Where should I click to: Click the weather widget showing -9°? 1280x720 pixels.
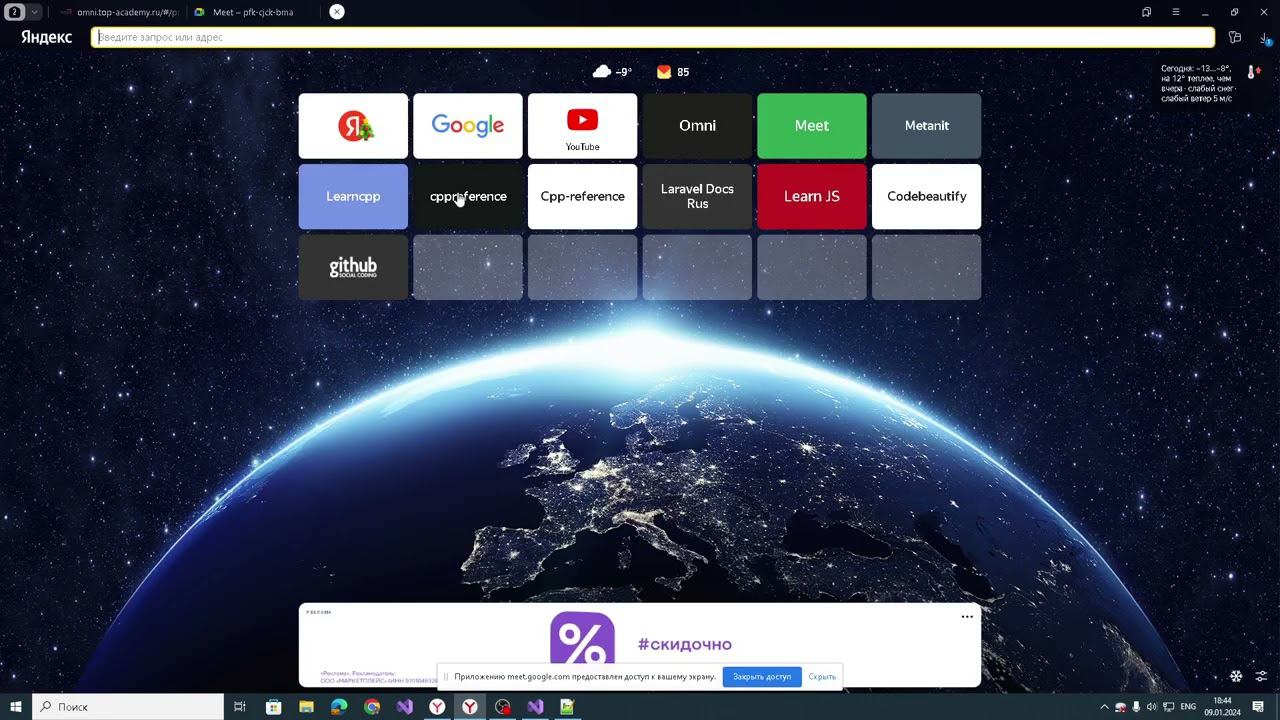[612, 72]
